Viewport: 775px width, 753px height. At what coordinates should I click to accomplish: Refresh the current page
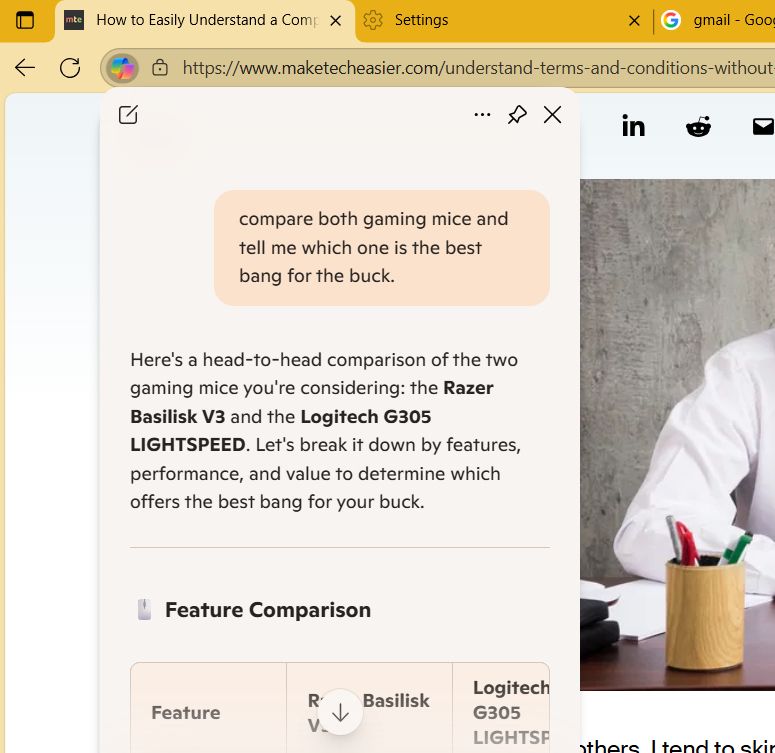(70, 68)
